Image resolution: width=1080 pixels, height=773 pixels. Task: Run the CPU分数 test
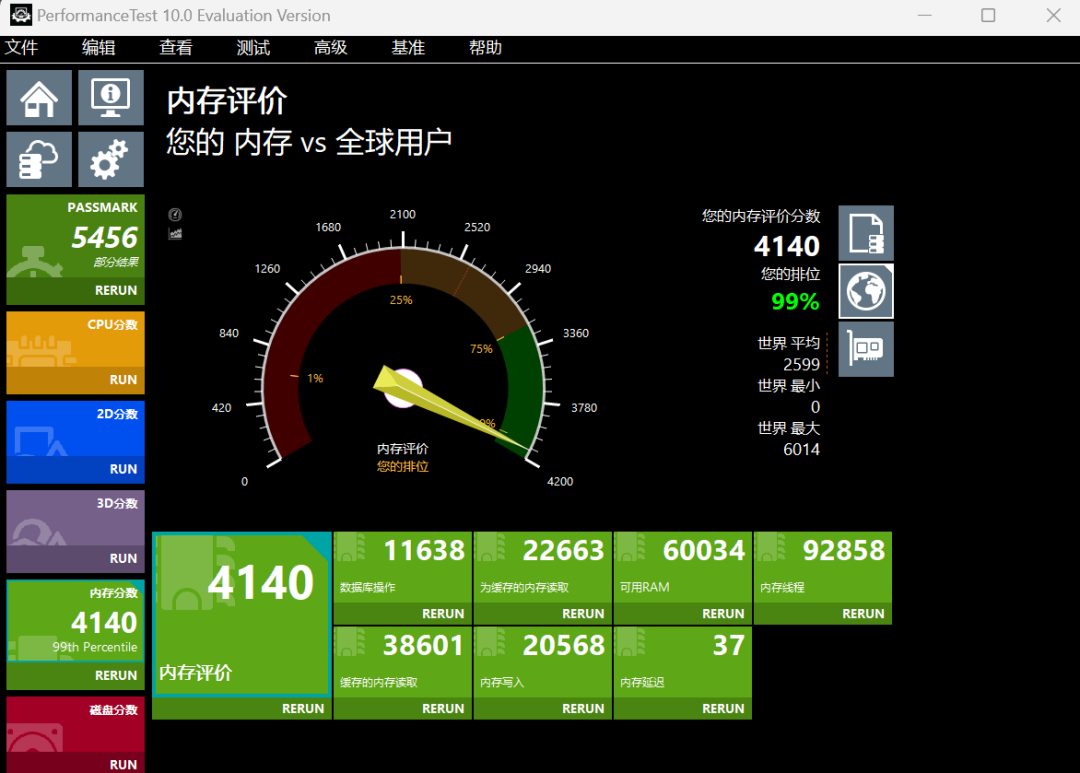tap(123, 380)
